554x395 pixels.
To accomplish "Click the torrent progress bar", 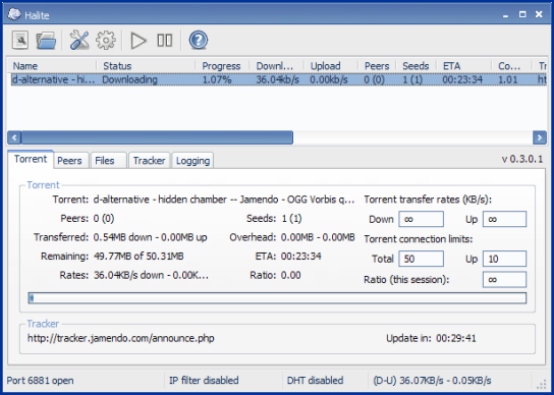I will (277, 298).
